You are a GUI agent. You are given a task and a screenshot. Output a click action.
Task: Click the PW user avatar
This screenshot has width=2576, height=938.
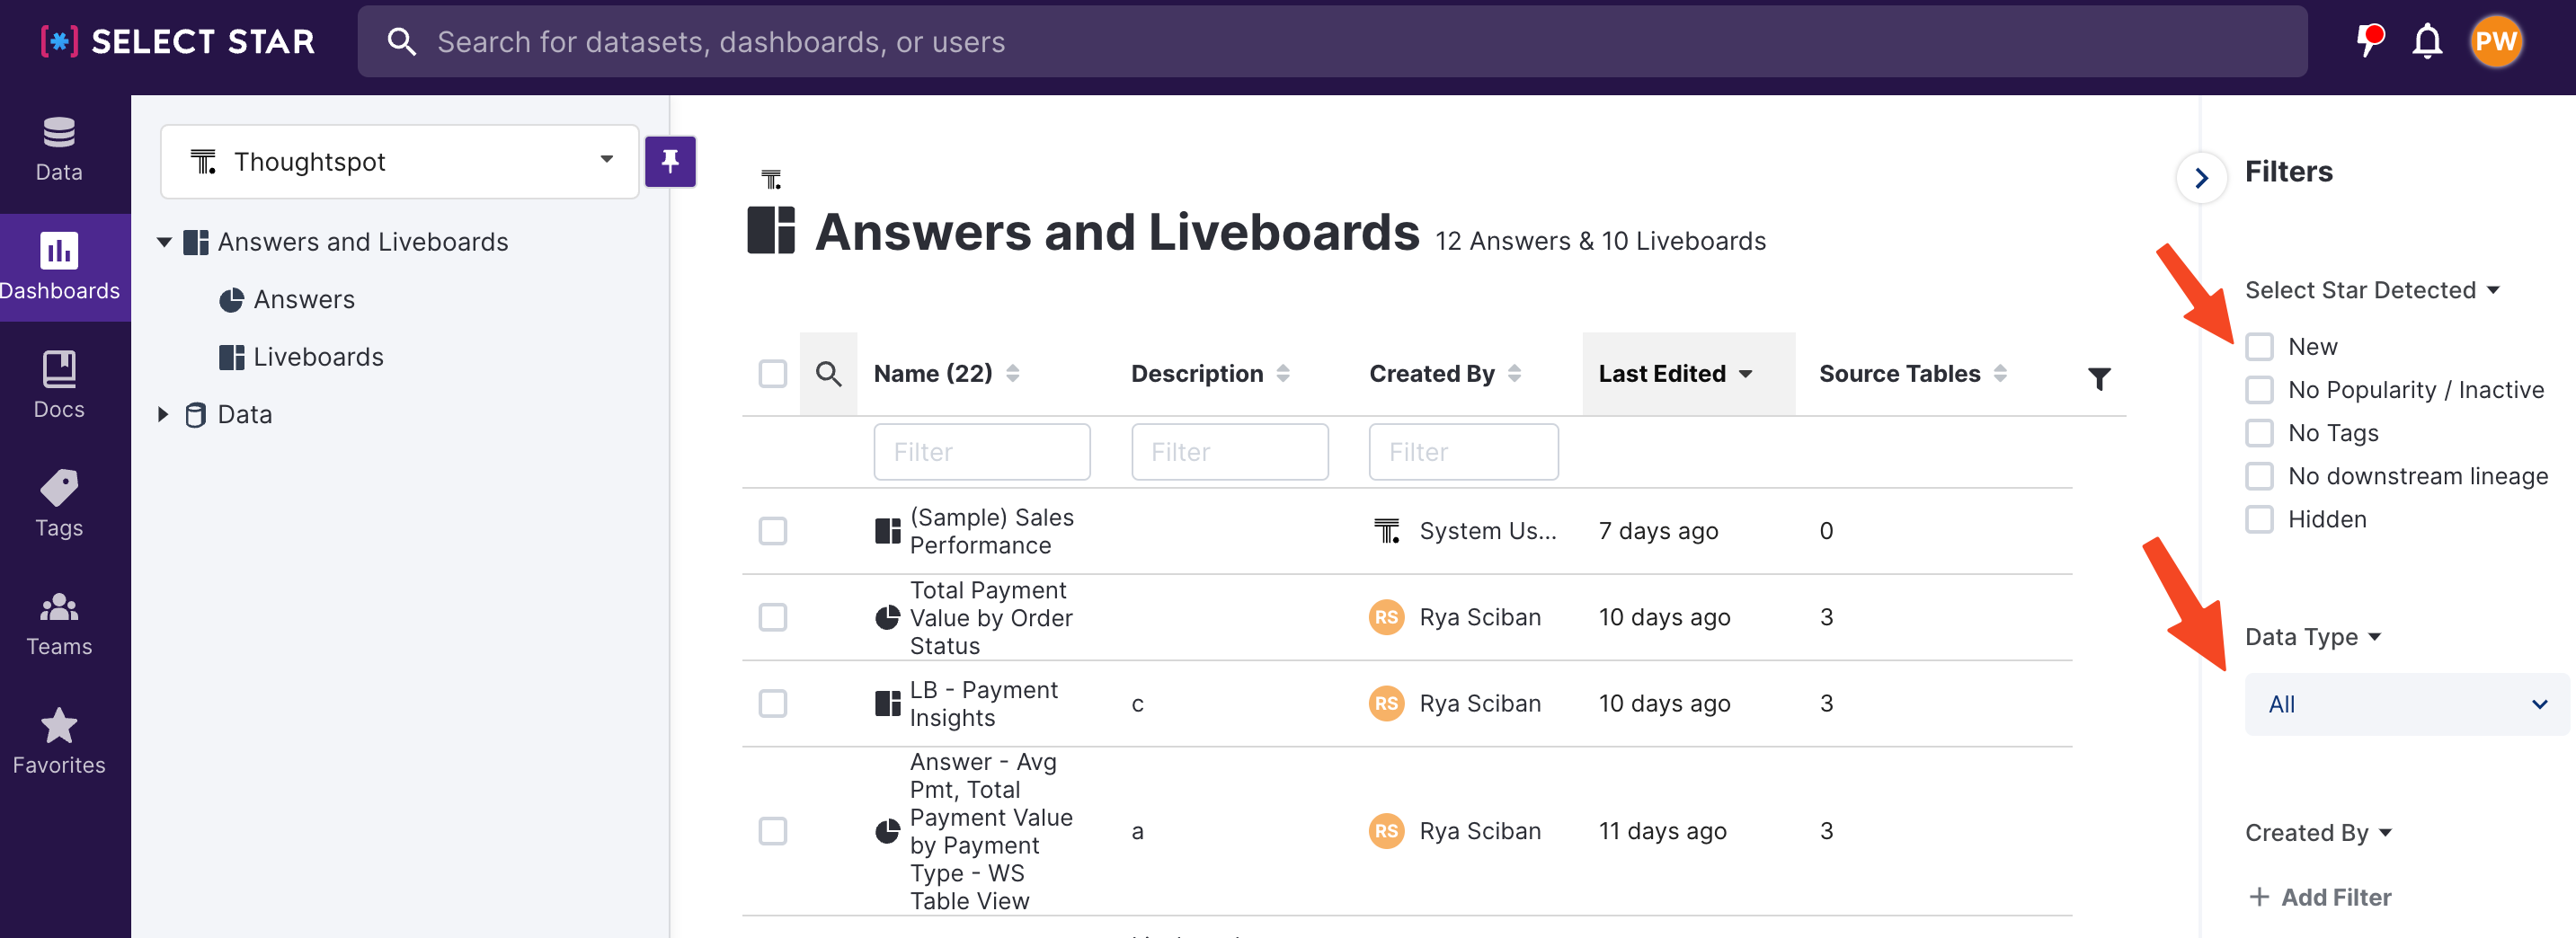point(2495,42)
